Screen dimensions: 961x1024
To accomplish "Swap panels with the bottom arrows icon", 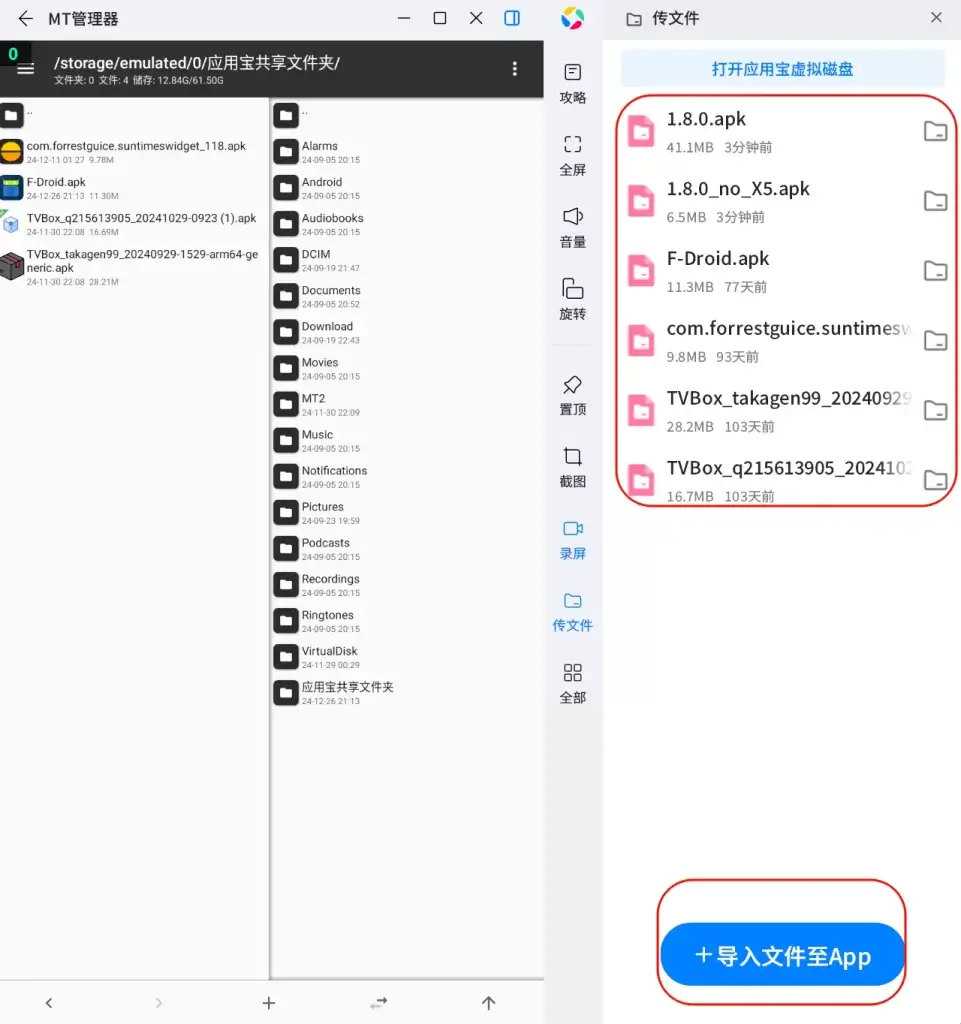I will click(x=379, y=1002).
